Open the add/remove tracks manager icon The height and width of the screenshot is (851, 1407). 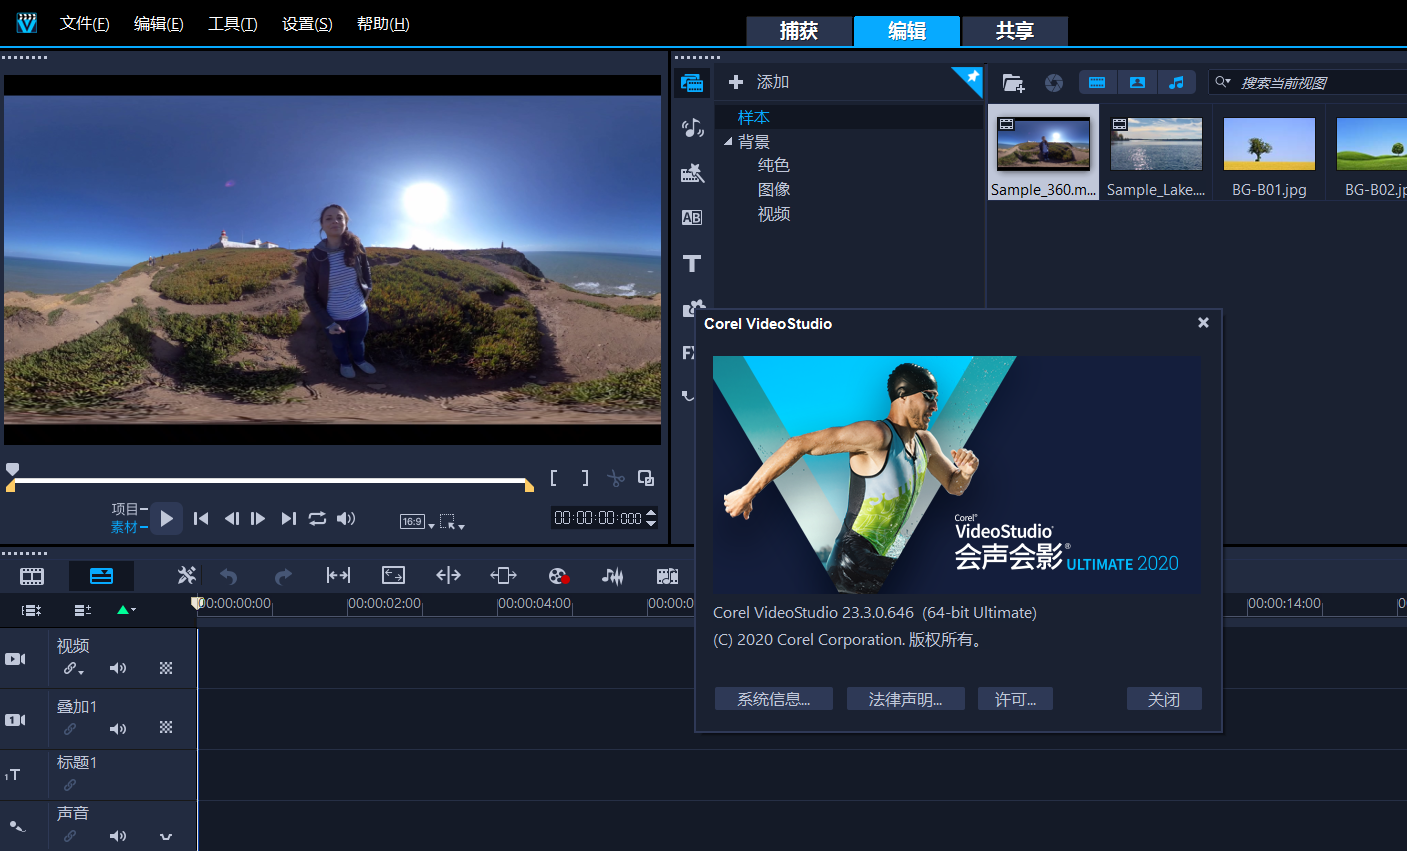83,610
